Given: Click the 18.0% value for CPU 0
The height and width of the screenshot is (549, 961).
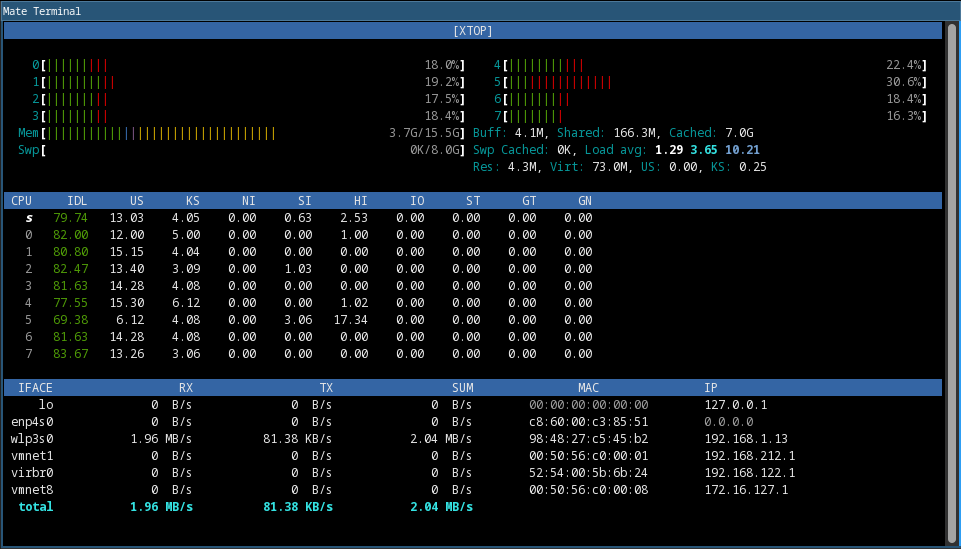Looking at the screenshot, I should [x=442, y=65].
